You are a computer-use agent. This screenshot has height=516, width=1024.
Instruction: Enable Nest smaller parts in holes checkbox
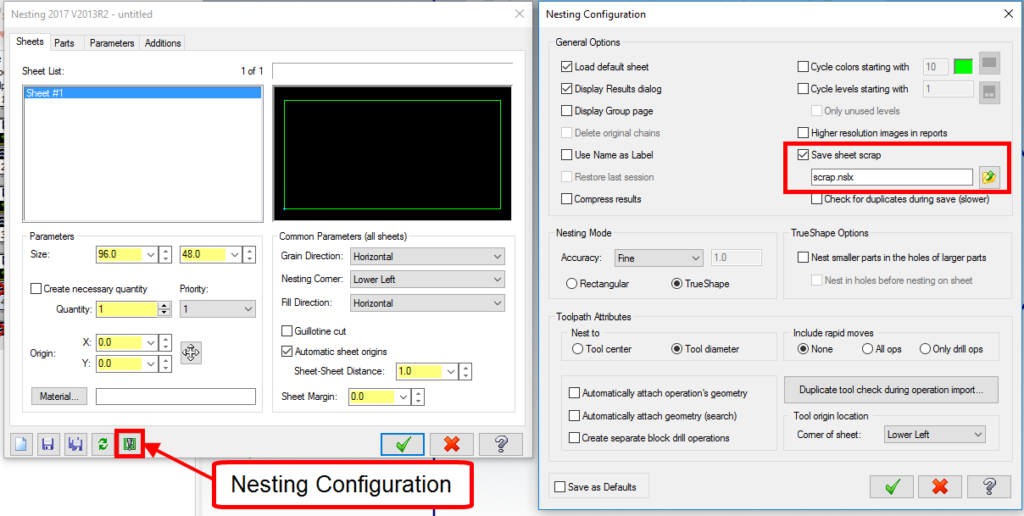tap(803, 258)
